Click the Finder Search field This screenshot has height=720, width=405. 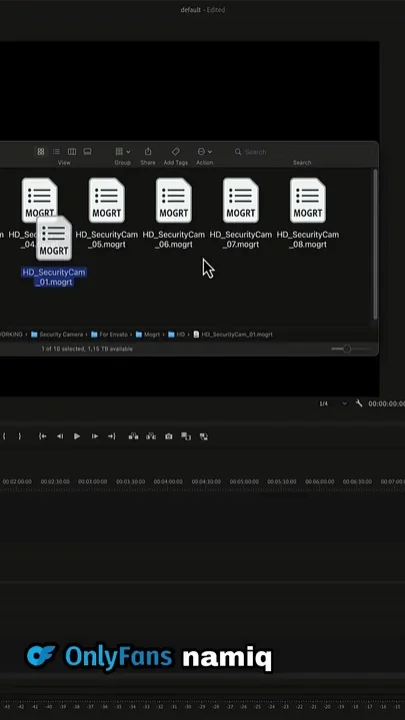(x=302, y=152)
